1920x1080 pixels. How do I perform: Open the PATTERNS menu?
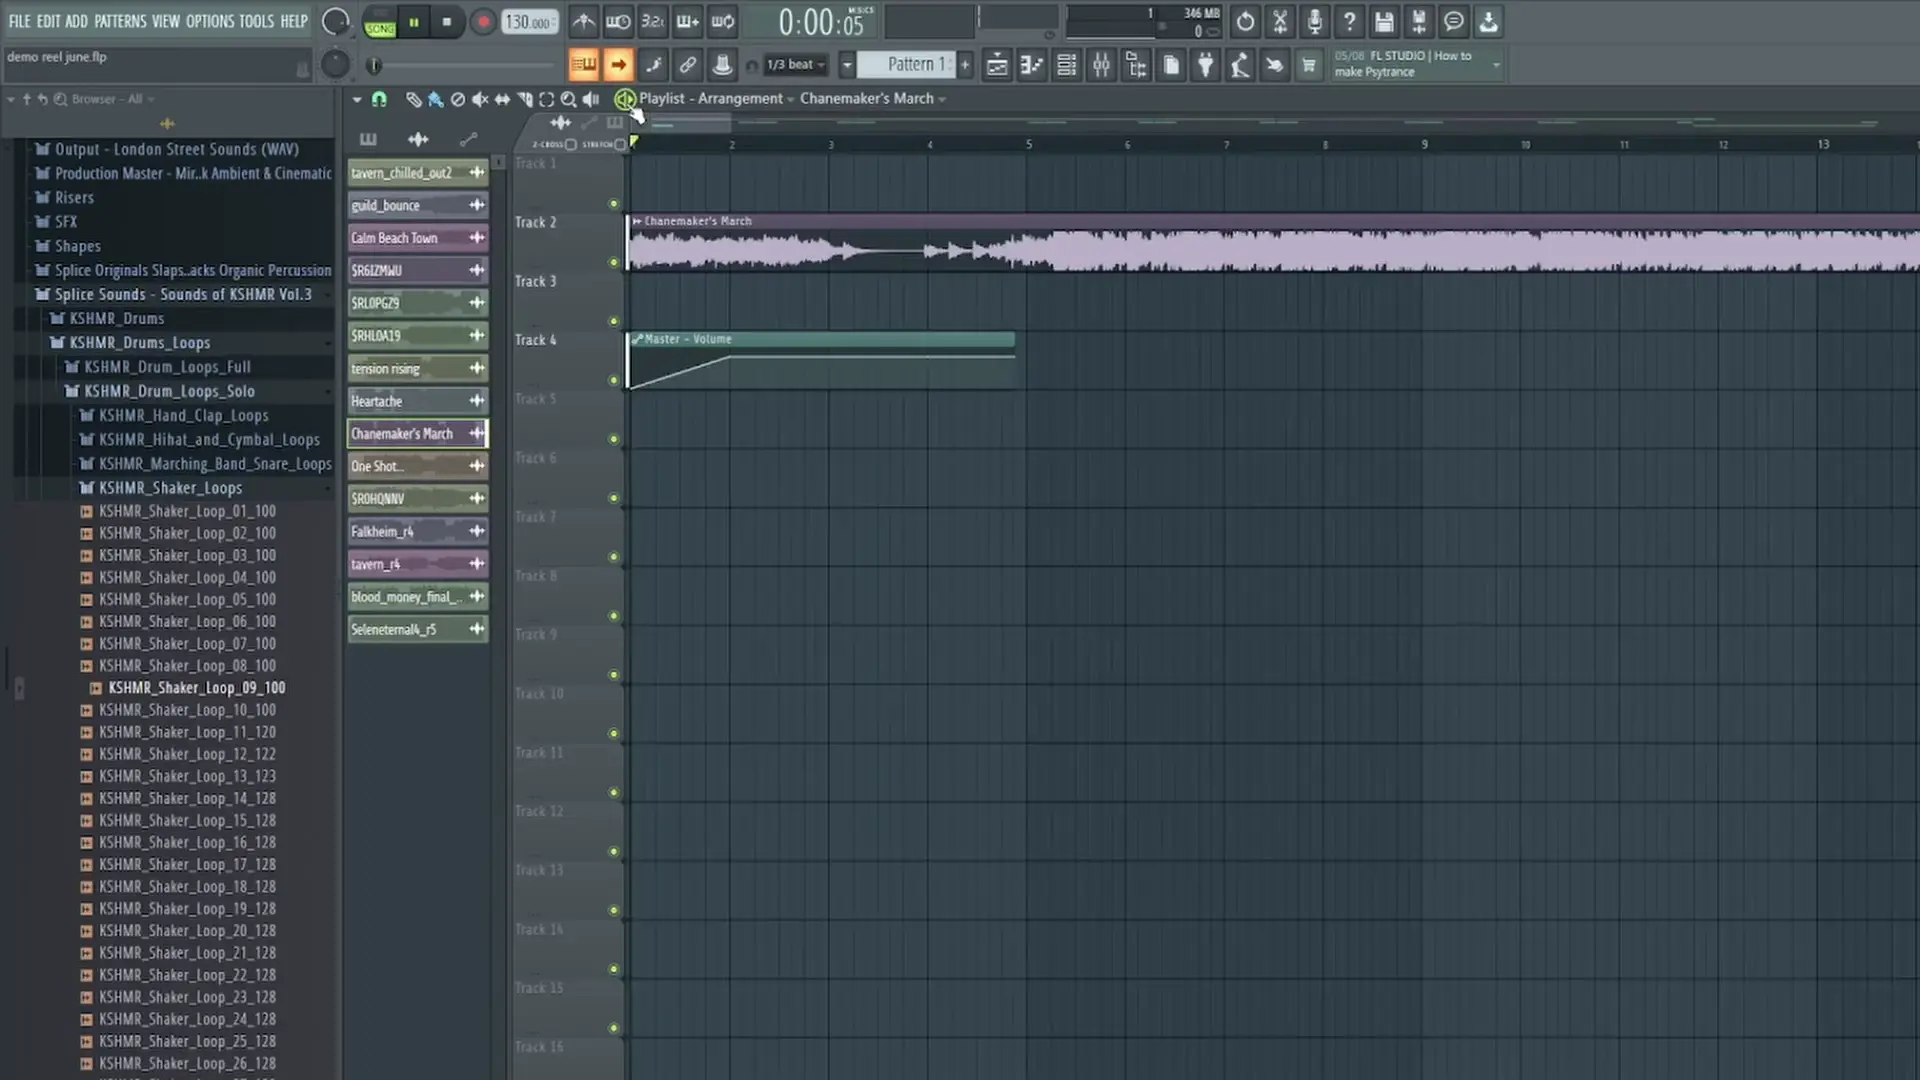120,20
